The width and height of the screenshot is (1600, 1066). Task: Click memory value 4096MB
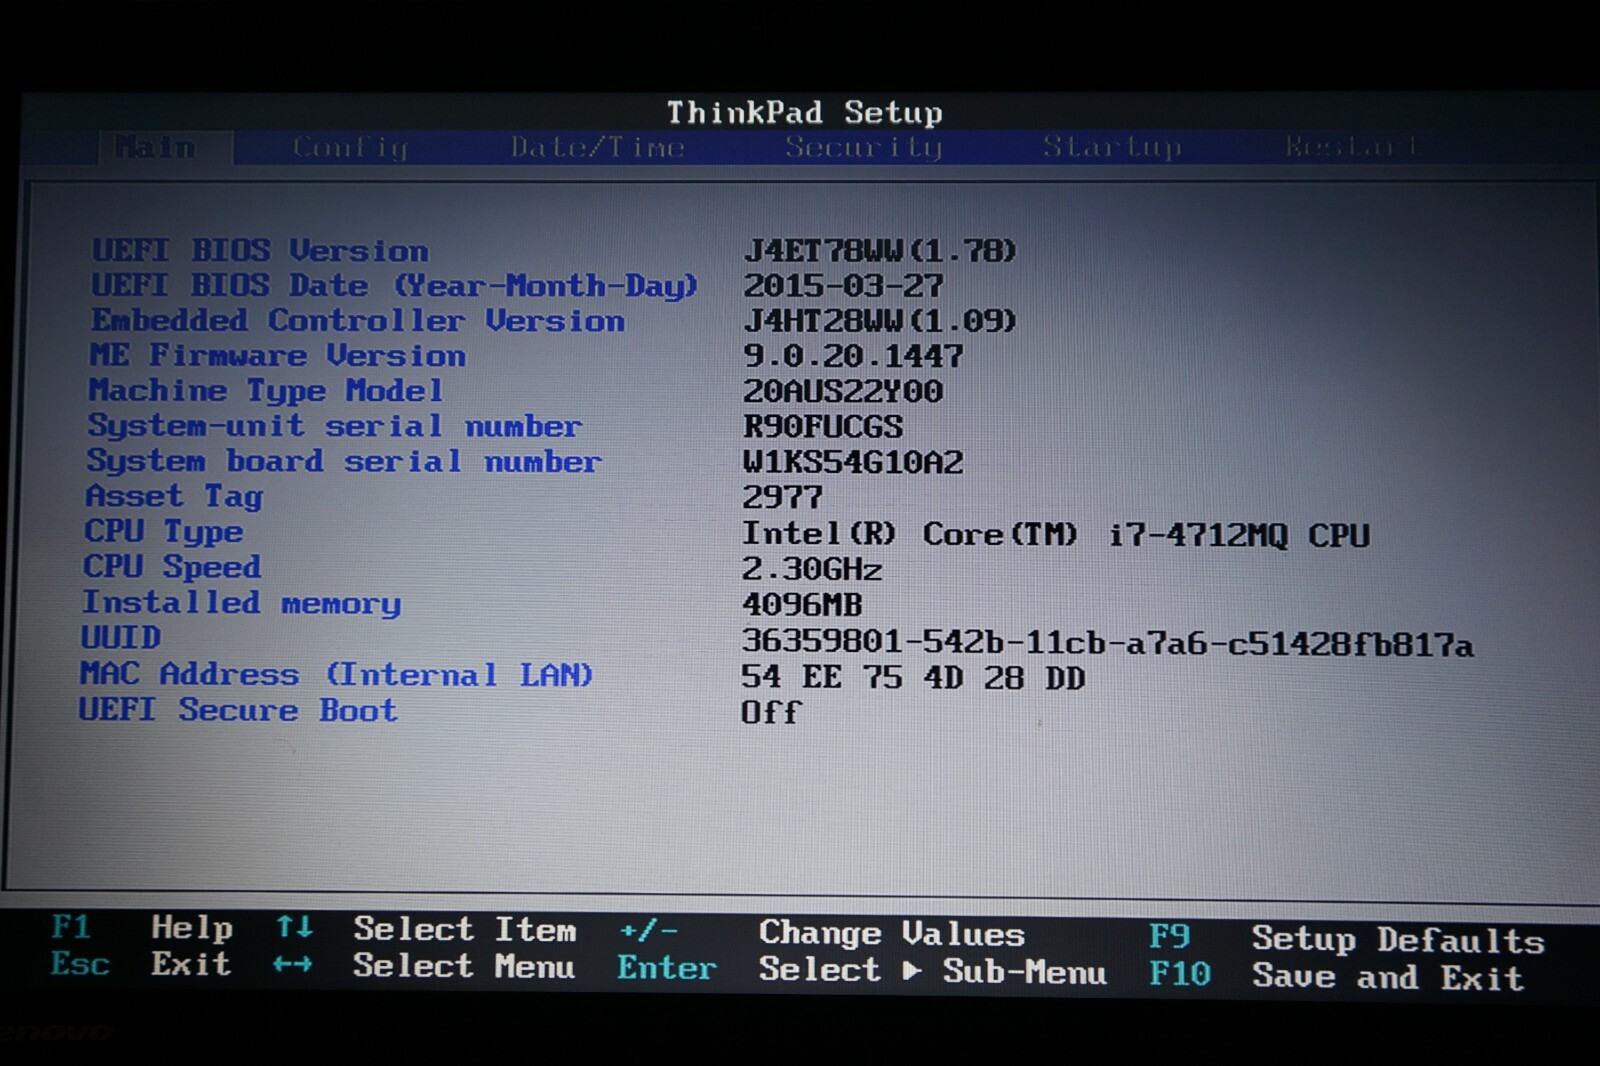[x=802, y=605]
